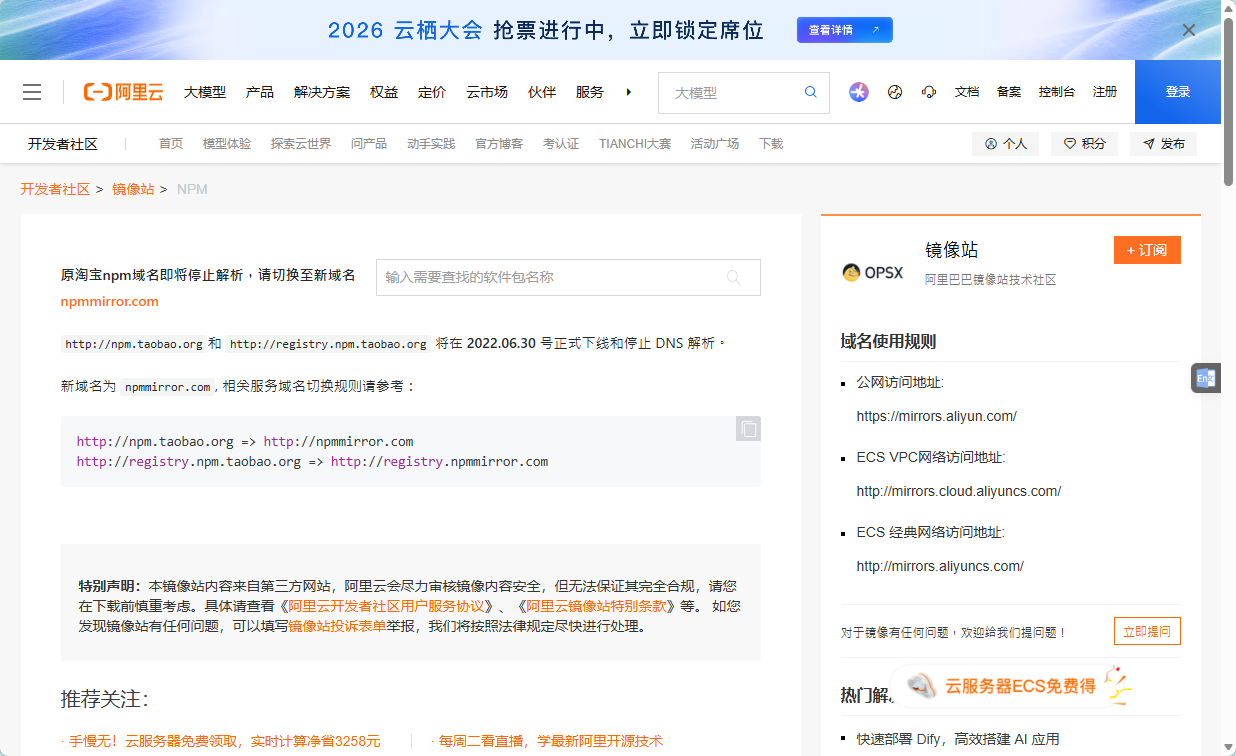Open the 控制台 link
Viewport: 1236px width, 756px height.
point(1057,92)
